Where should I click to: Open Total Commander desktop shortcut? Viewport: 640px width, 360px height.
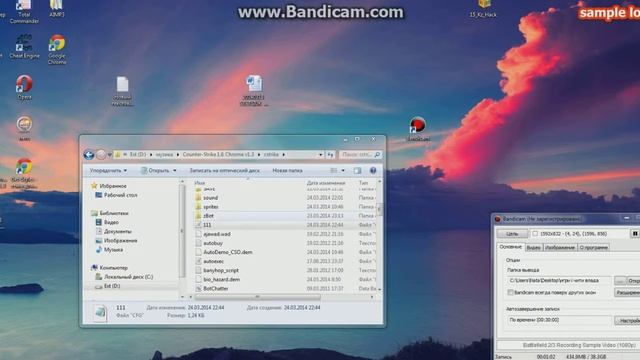pyautogui.click(x=24, y=11)
